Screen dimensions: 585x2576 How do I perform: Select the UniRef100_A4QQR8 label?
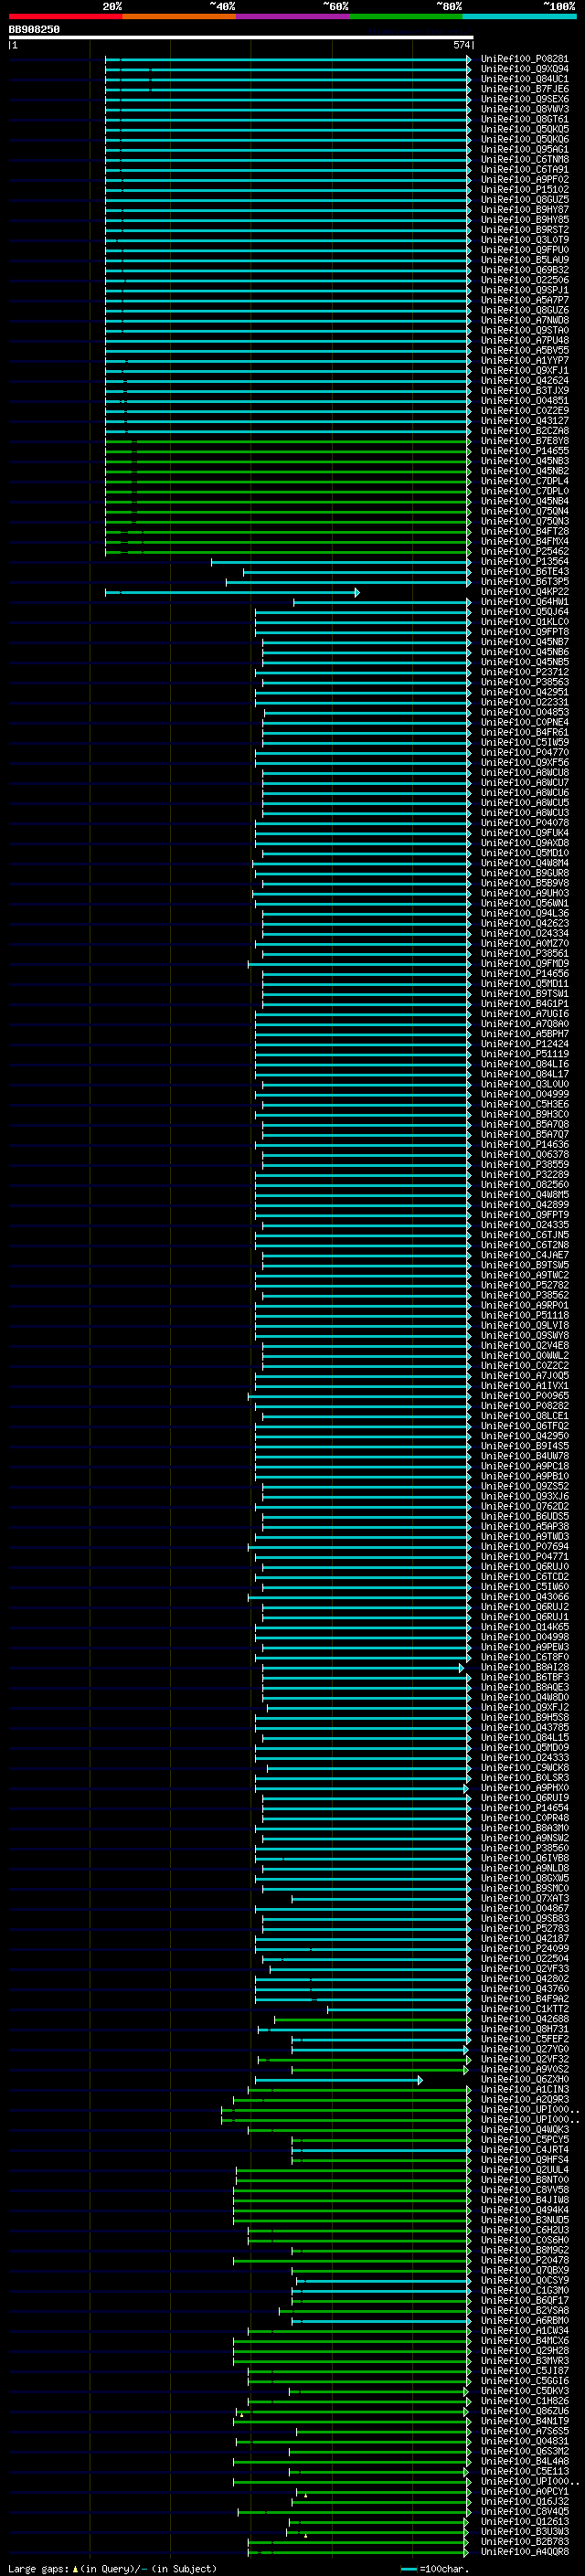[525, 2552]
